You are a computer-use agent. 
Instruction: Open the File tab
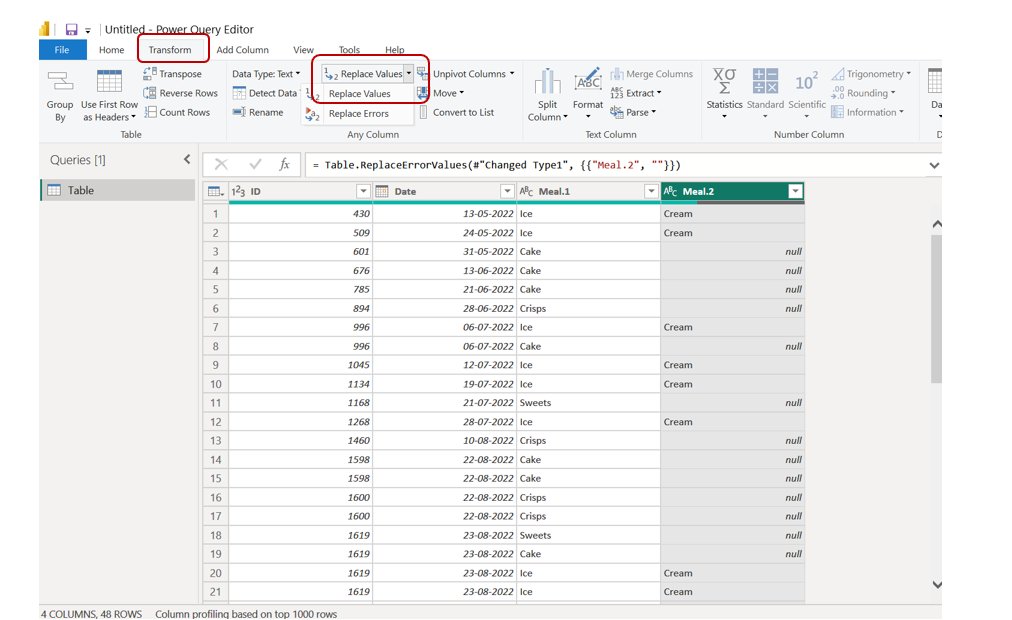tap(62, 50)
